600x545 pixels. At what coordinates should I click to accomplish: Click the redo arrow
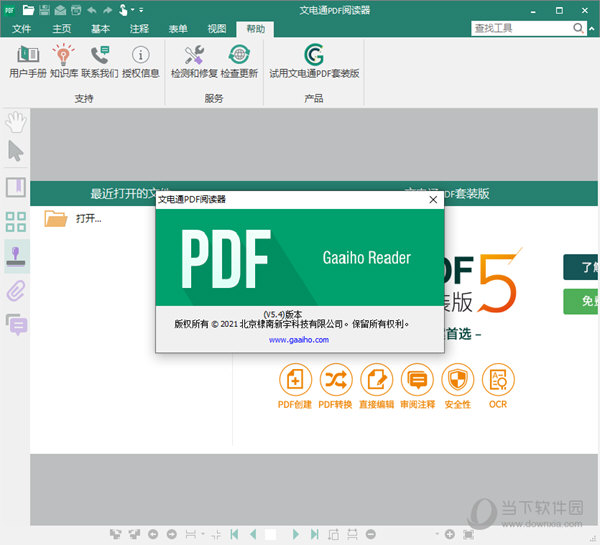108,10
